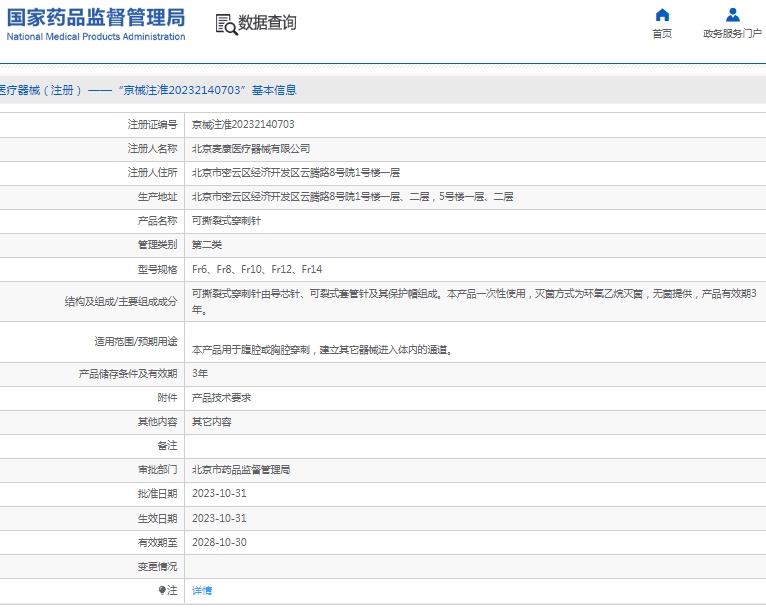The width and height of the screenshot is (766, 610).
Task: Click the 型号规格 field label
Action: point(157,269)
